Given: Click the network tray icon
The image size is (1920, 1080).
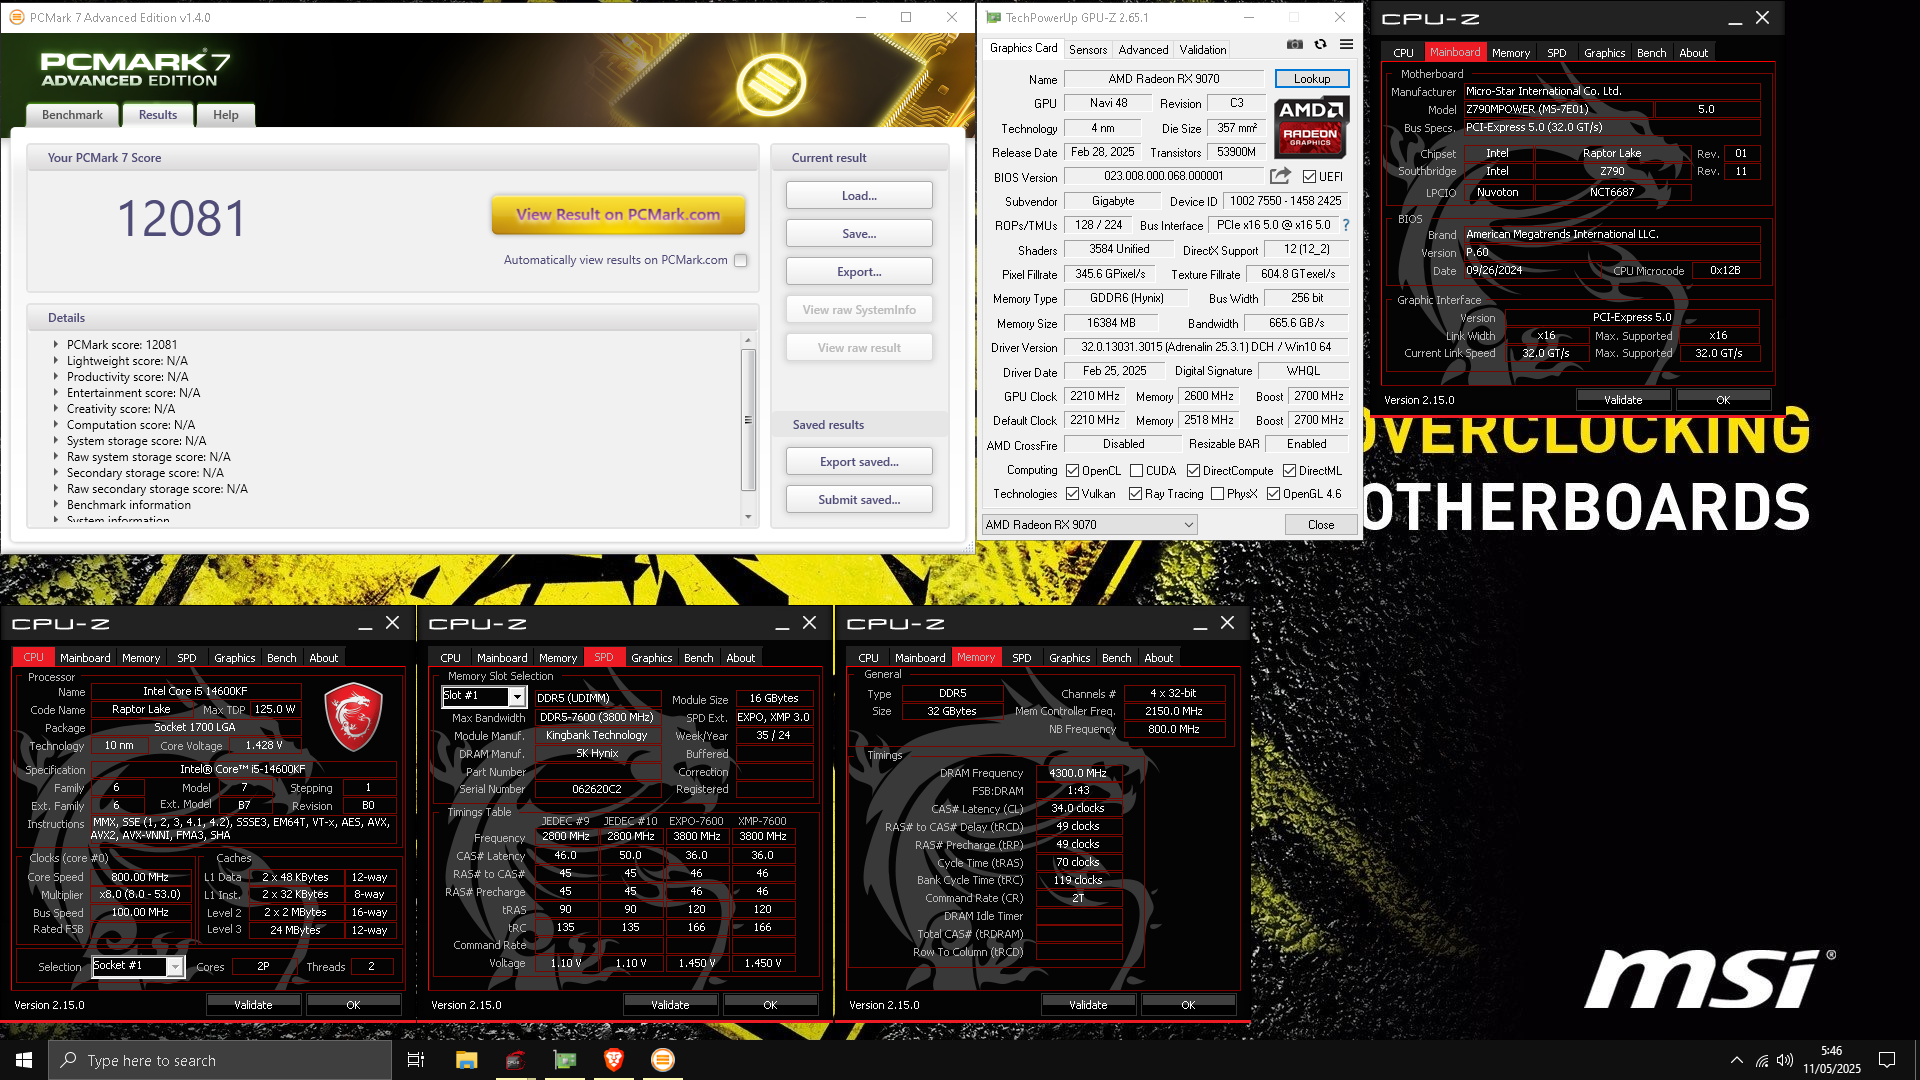Looking at the screenshot, I should (x=1761, y=1060).
